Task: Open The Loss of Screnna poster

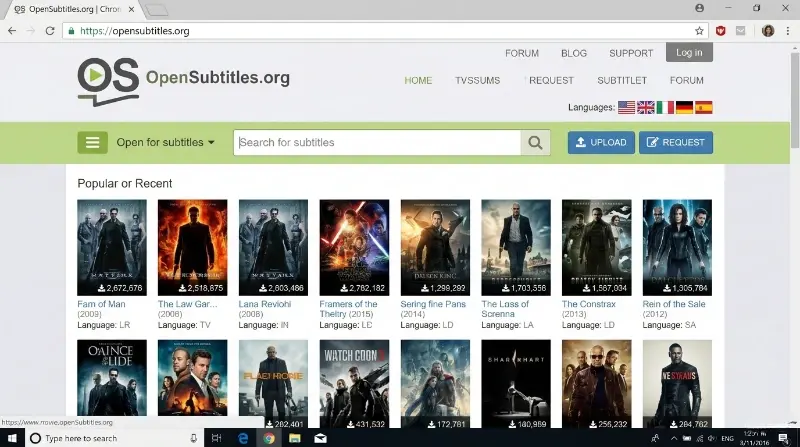Action: (x=516, y=247)
